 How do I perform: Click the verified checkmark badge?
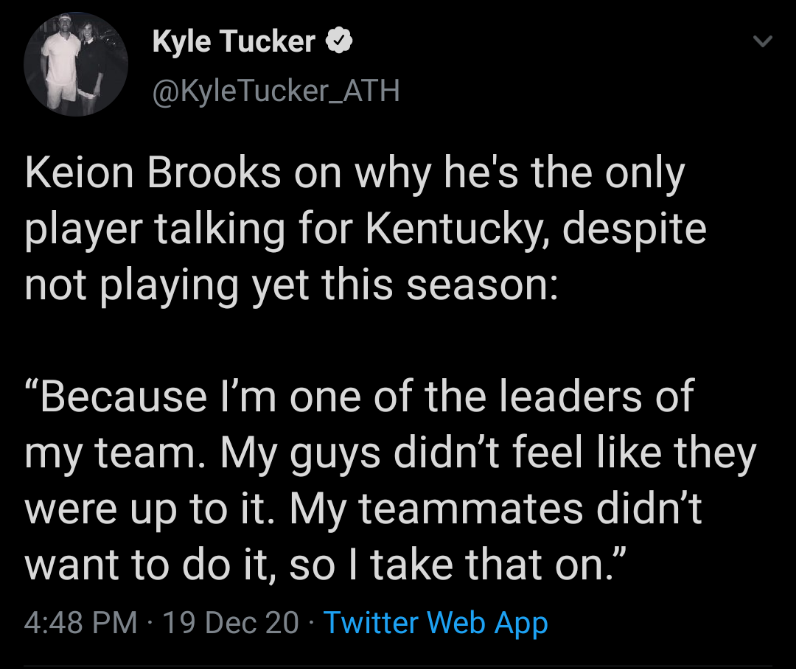click(340, 42)
